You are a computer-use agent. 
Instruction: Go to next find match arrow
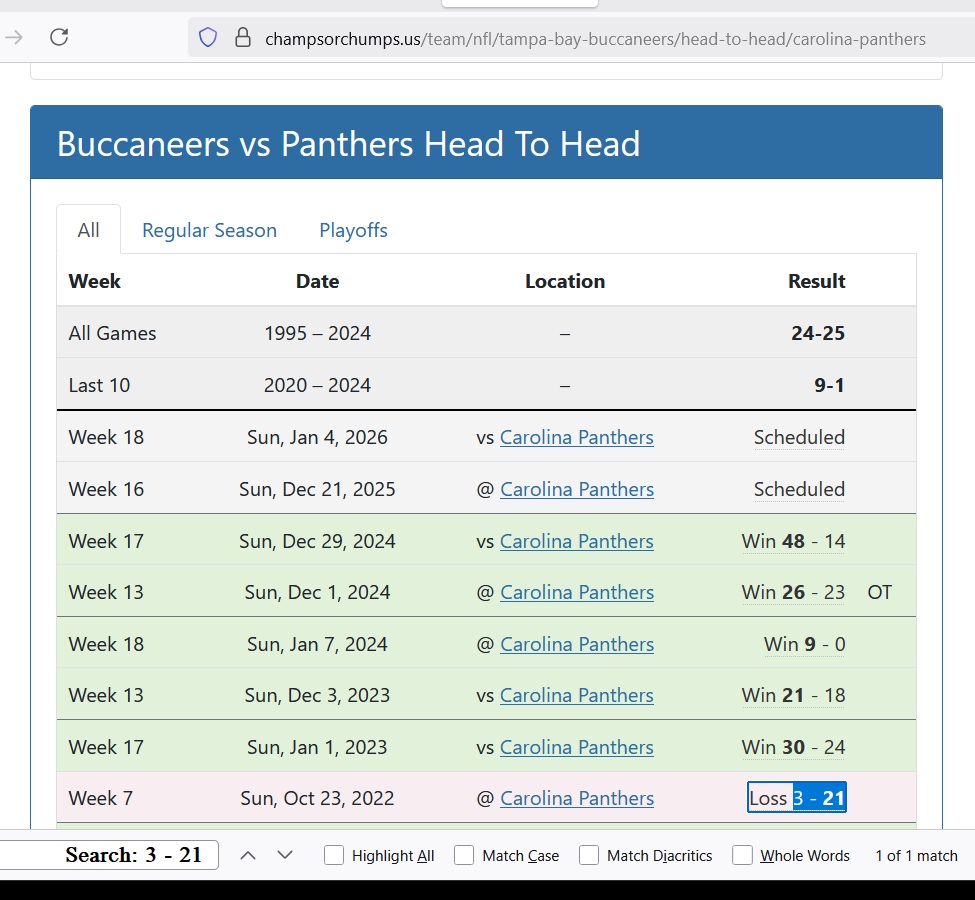pyautogui.click(x=285, y=855)
